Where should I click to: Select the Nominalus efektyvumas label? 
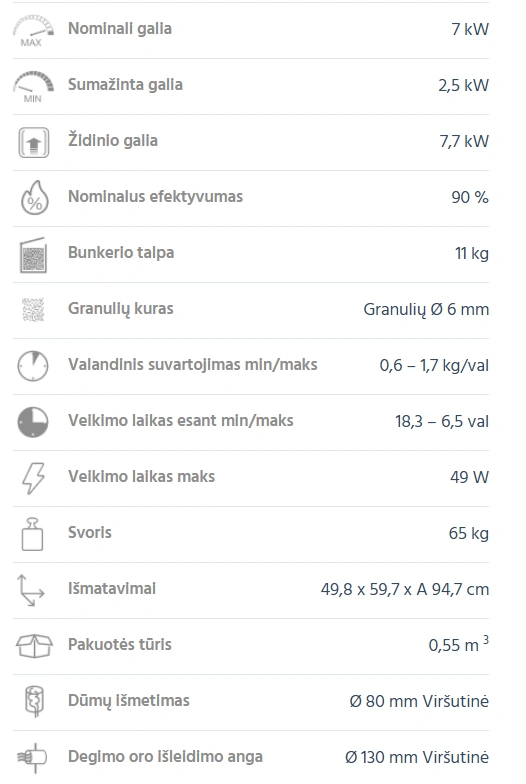[x=156, y=196]
